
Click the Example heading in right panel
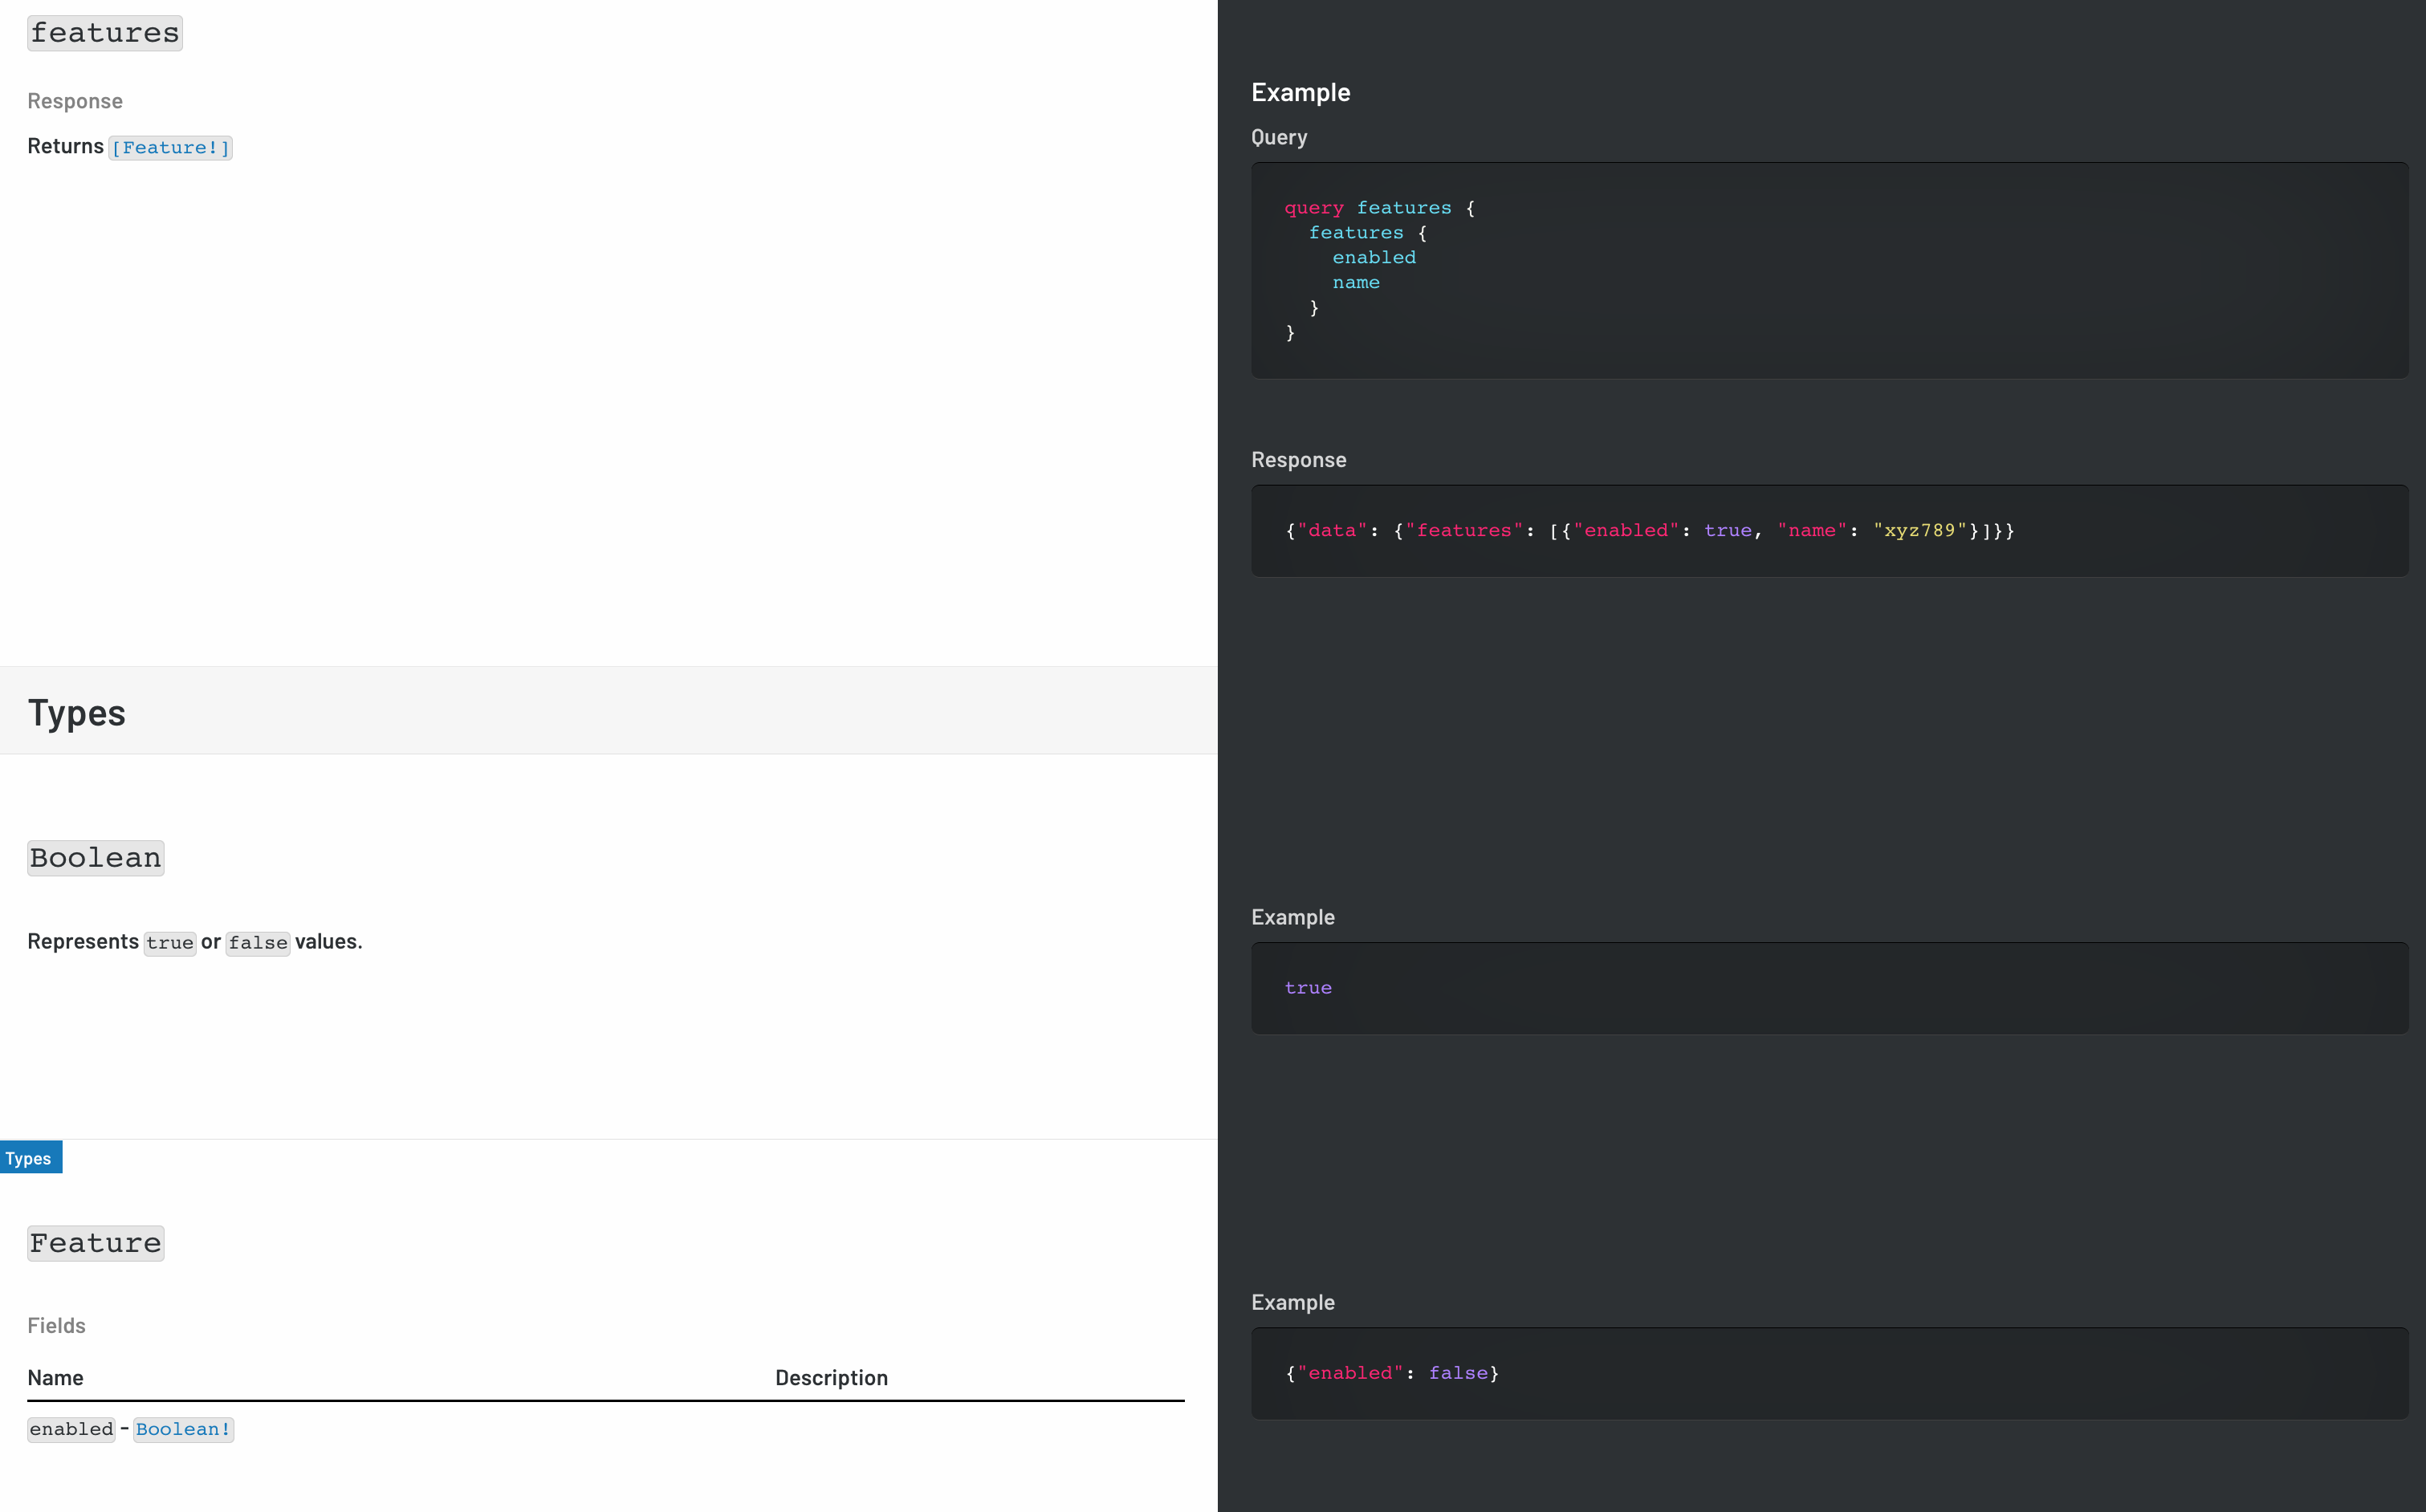click(1300, 91)
